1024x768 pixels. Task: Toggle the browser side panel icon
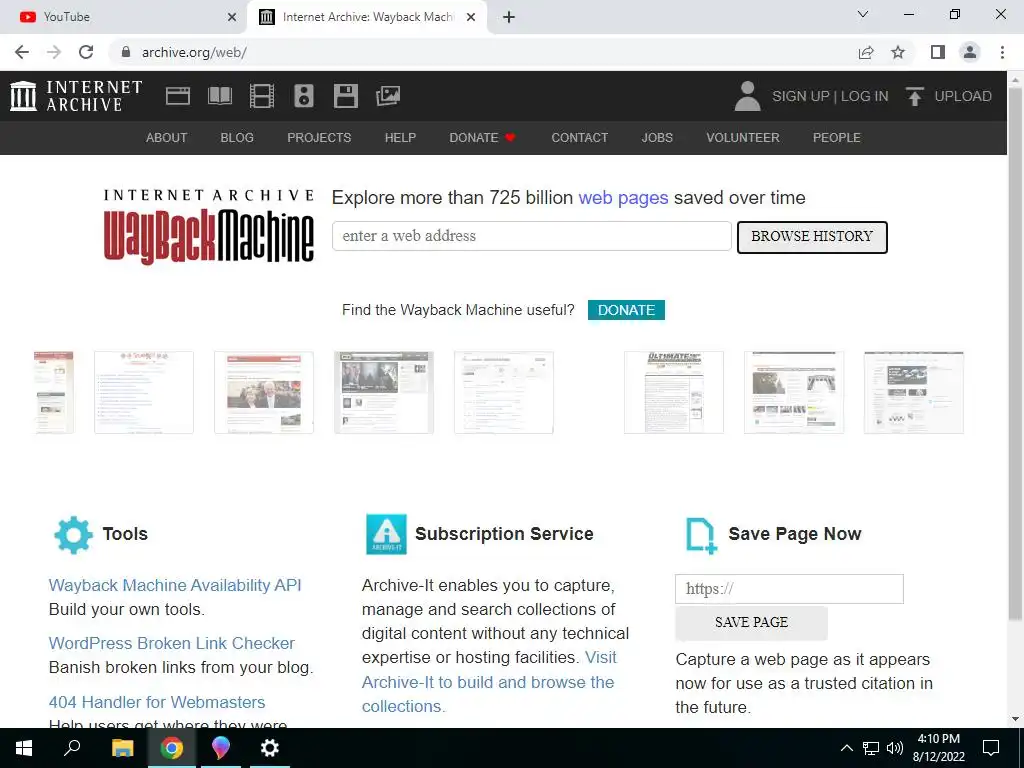point(938,52)
